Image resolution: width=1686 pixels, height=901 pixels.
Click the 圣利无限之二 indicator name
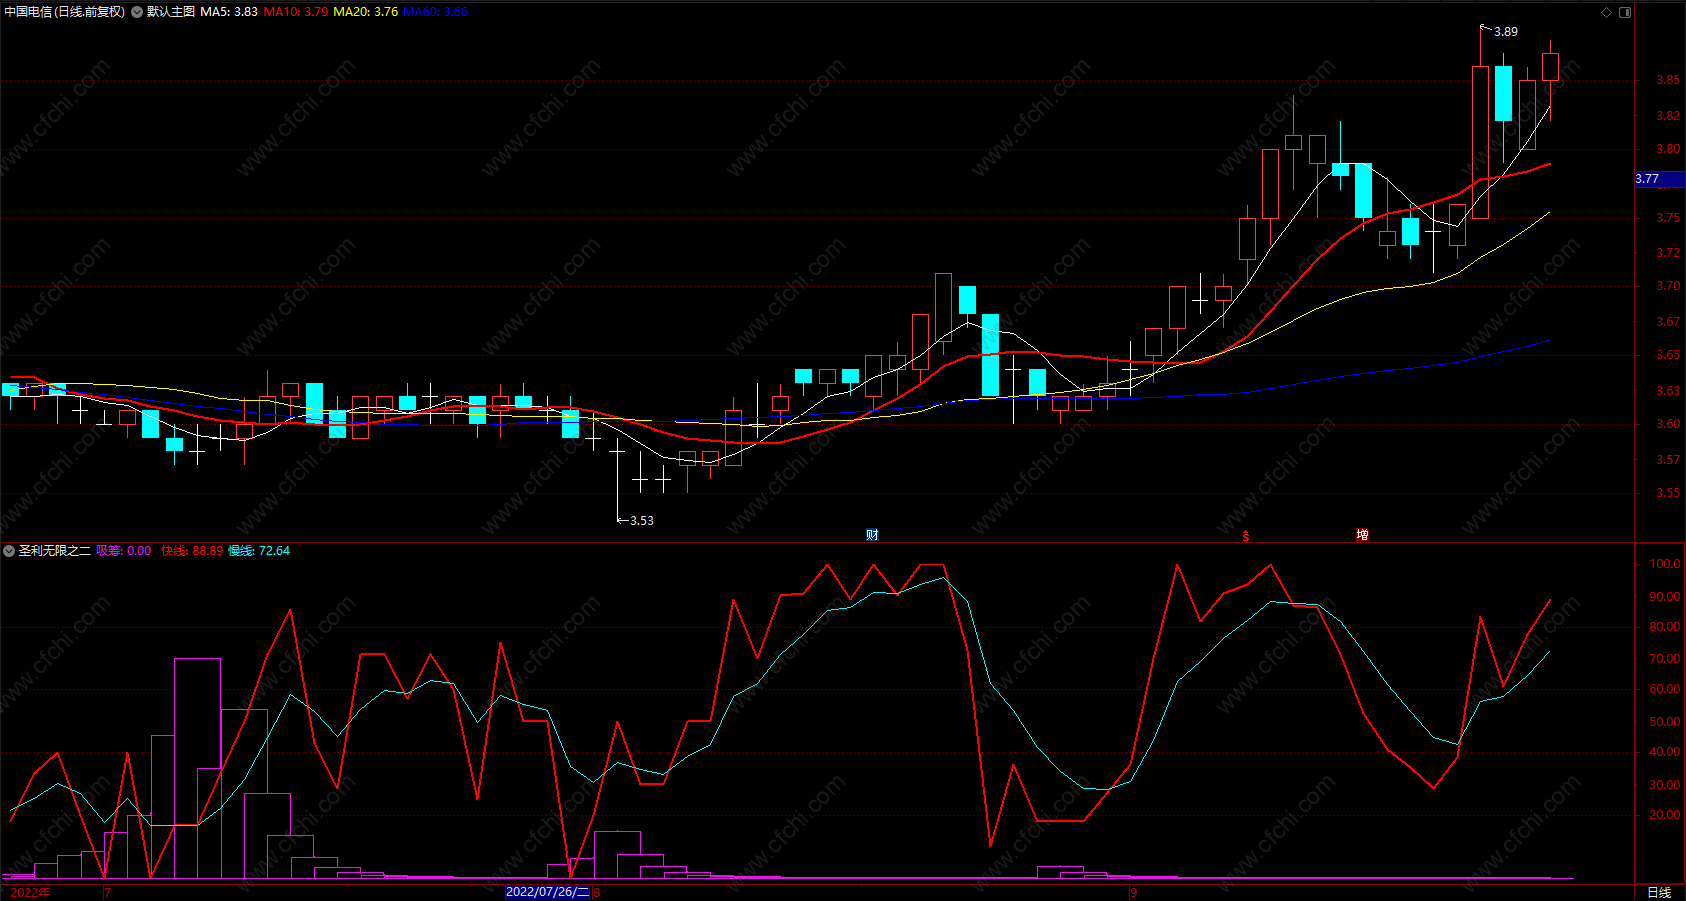click(54, 551)
